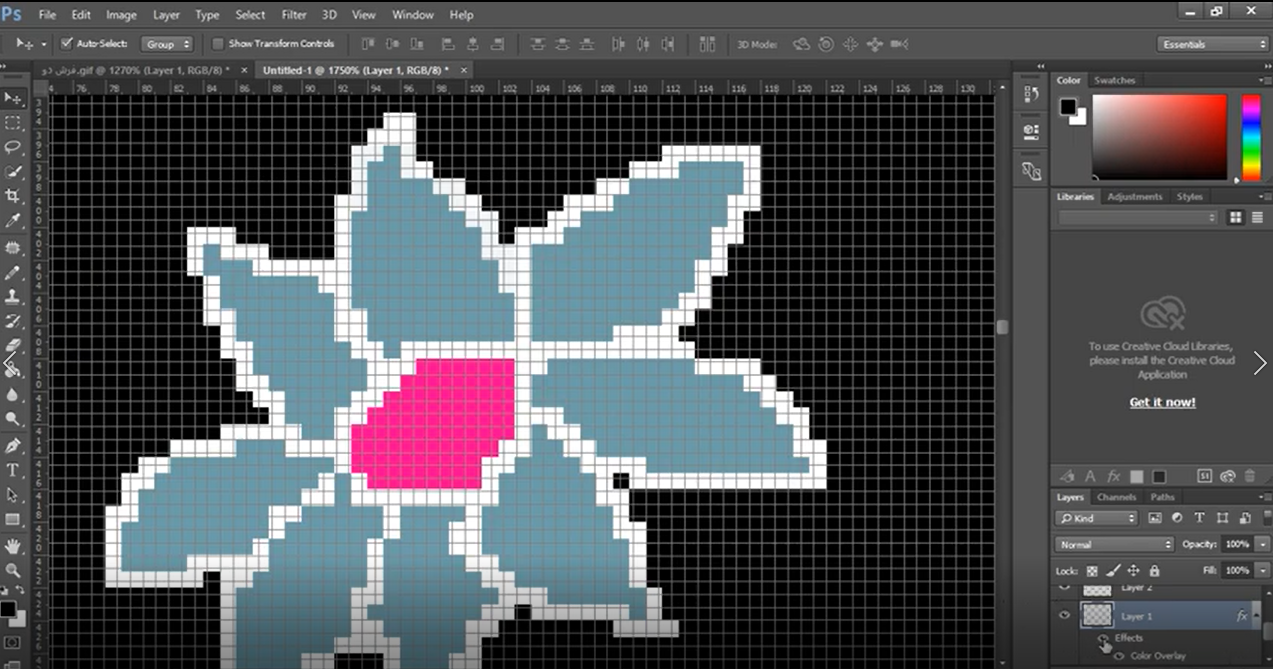This screenshot has width=1273, height=669.
Task: Click Align Left Edges icon in options bar
Action: pyautogui.click(x=447, y=44)
